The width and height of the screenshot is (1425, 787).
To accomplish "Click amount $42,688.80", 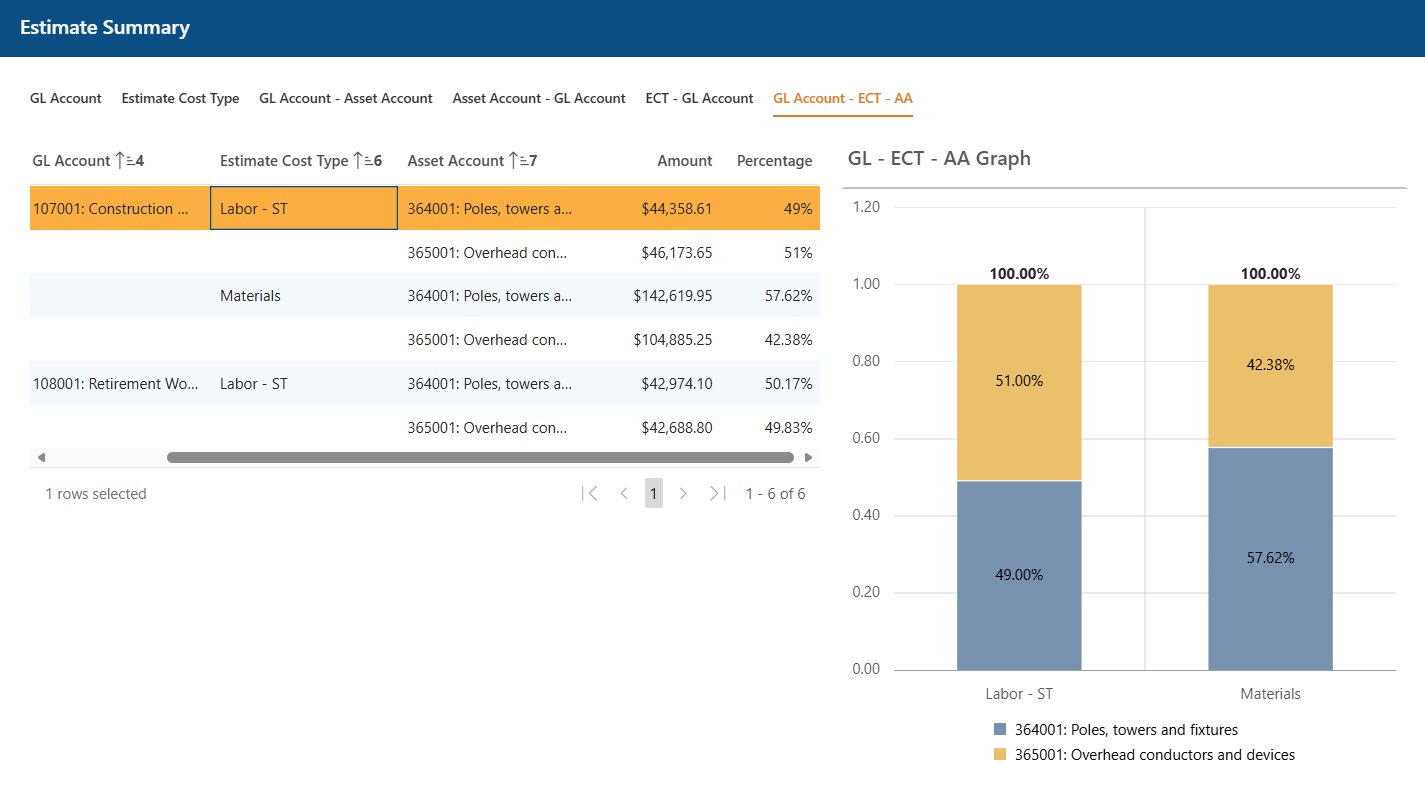I will [x=676, y=428].
